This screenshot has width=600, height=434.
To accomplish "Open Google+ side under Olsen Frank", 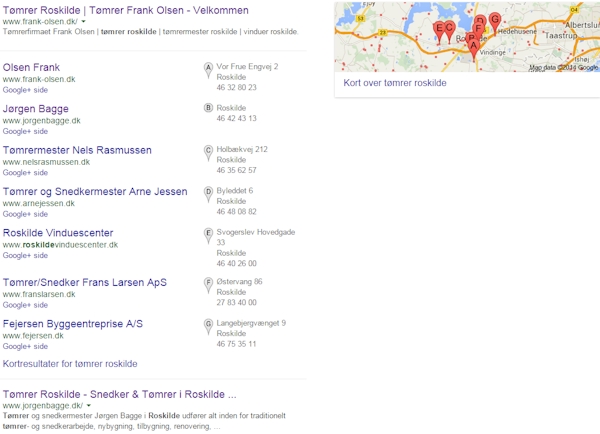I will coord(25,90).
